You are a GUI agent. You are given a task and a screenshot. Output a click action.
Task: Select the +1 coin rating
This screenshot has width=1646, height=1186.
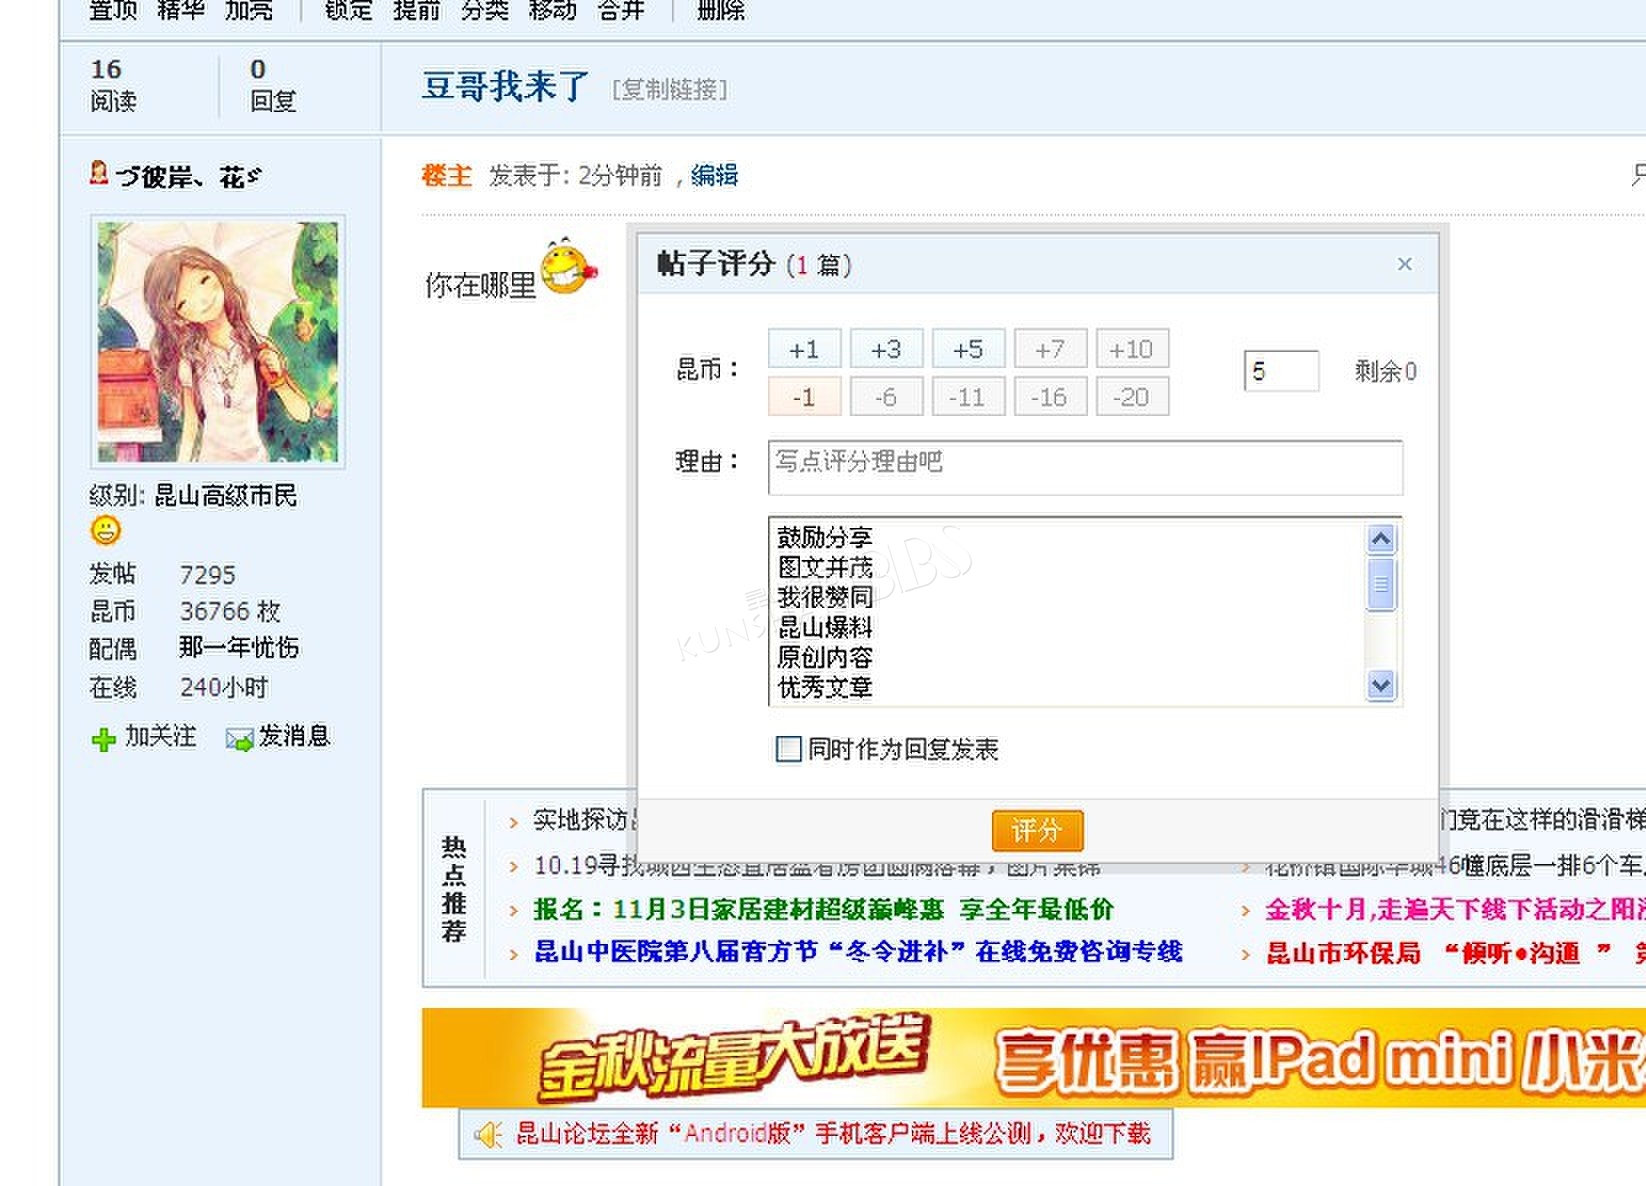(x=804, y=349)
